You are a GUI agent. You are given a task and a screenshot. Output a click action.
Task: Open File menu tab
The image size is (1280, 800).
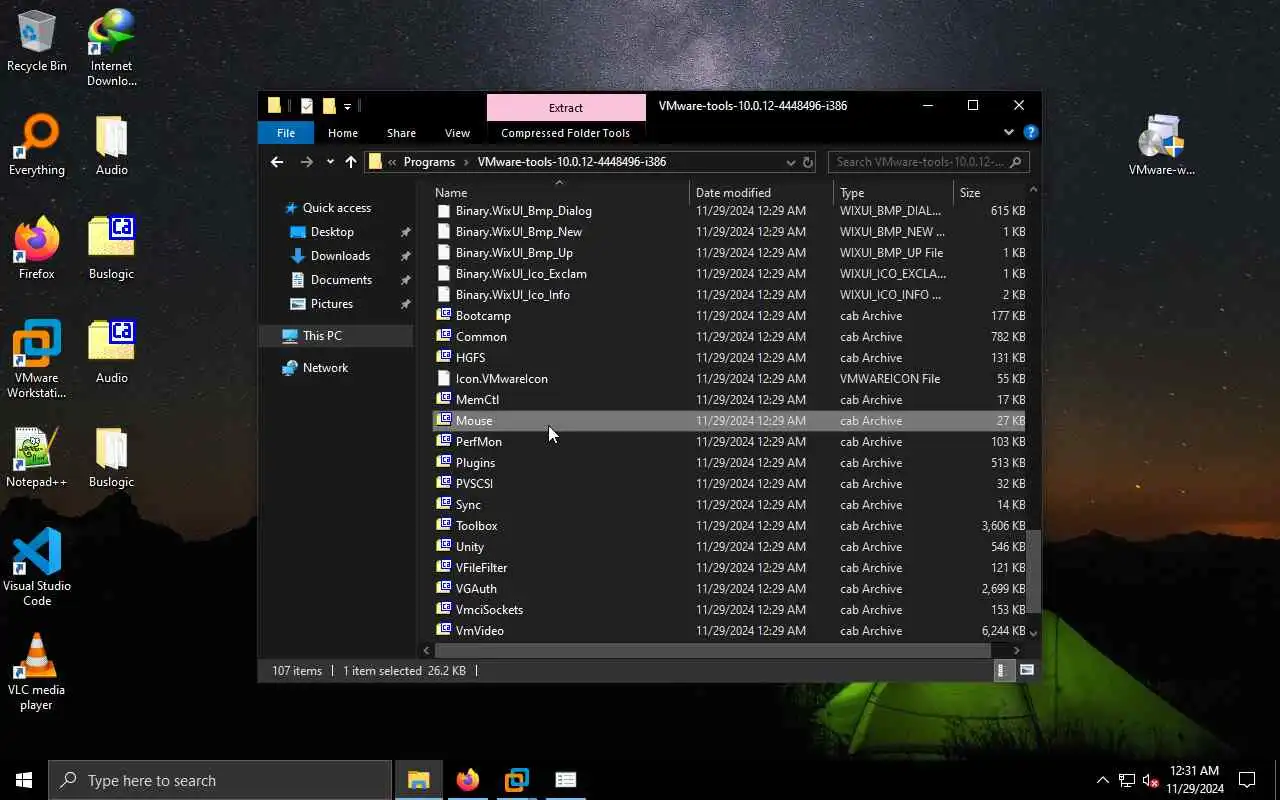286,133
